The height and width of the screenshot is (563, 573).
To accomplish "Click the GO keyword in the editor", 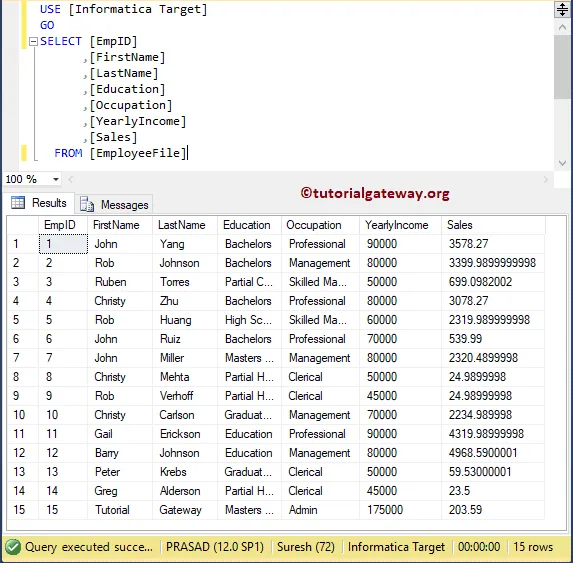I will click(x=47, y=25).
